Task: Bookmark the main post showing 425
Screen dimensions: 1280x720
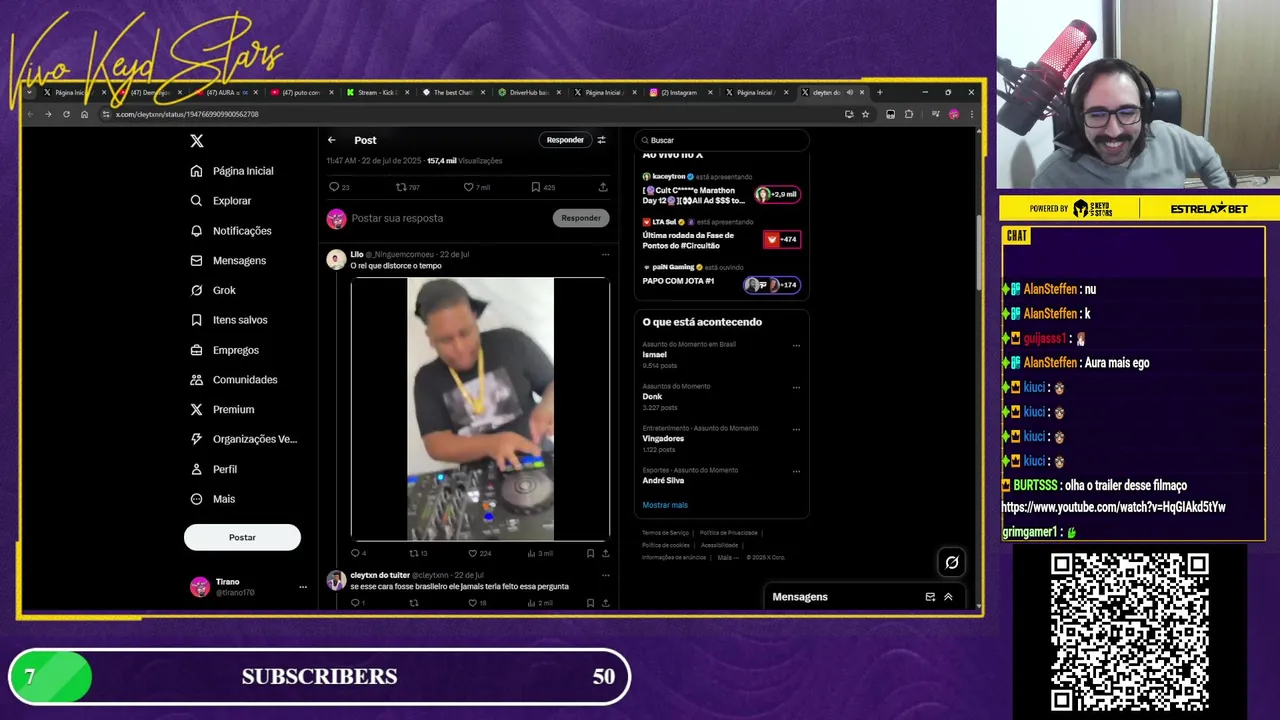Action: (536, 187)
